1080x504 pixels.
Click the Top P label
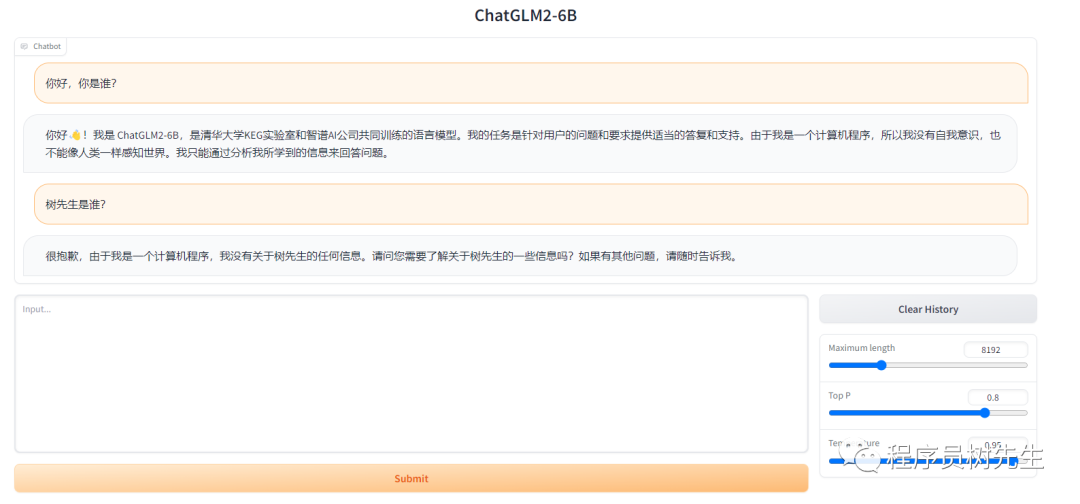[838, 395]
